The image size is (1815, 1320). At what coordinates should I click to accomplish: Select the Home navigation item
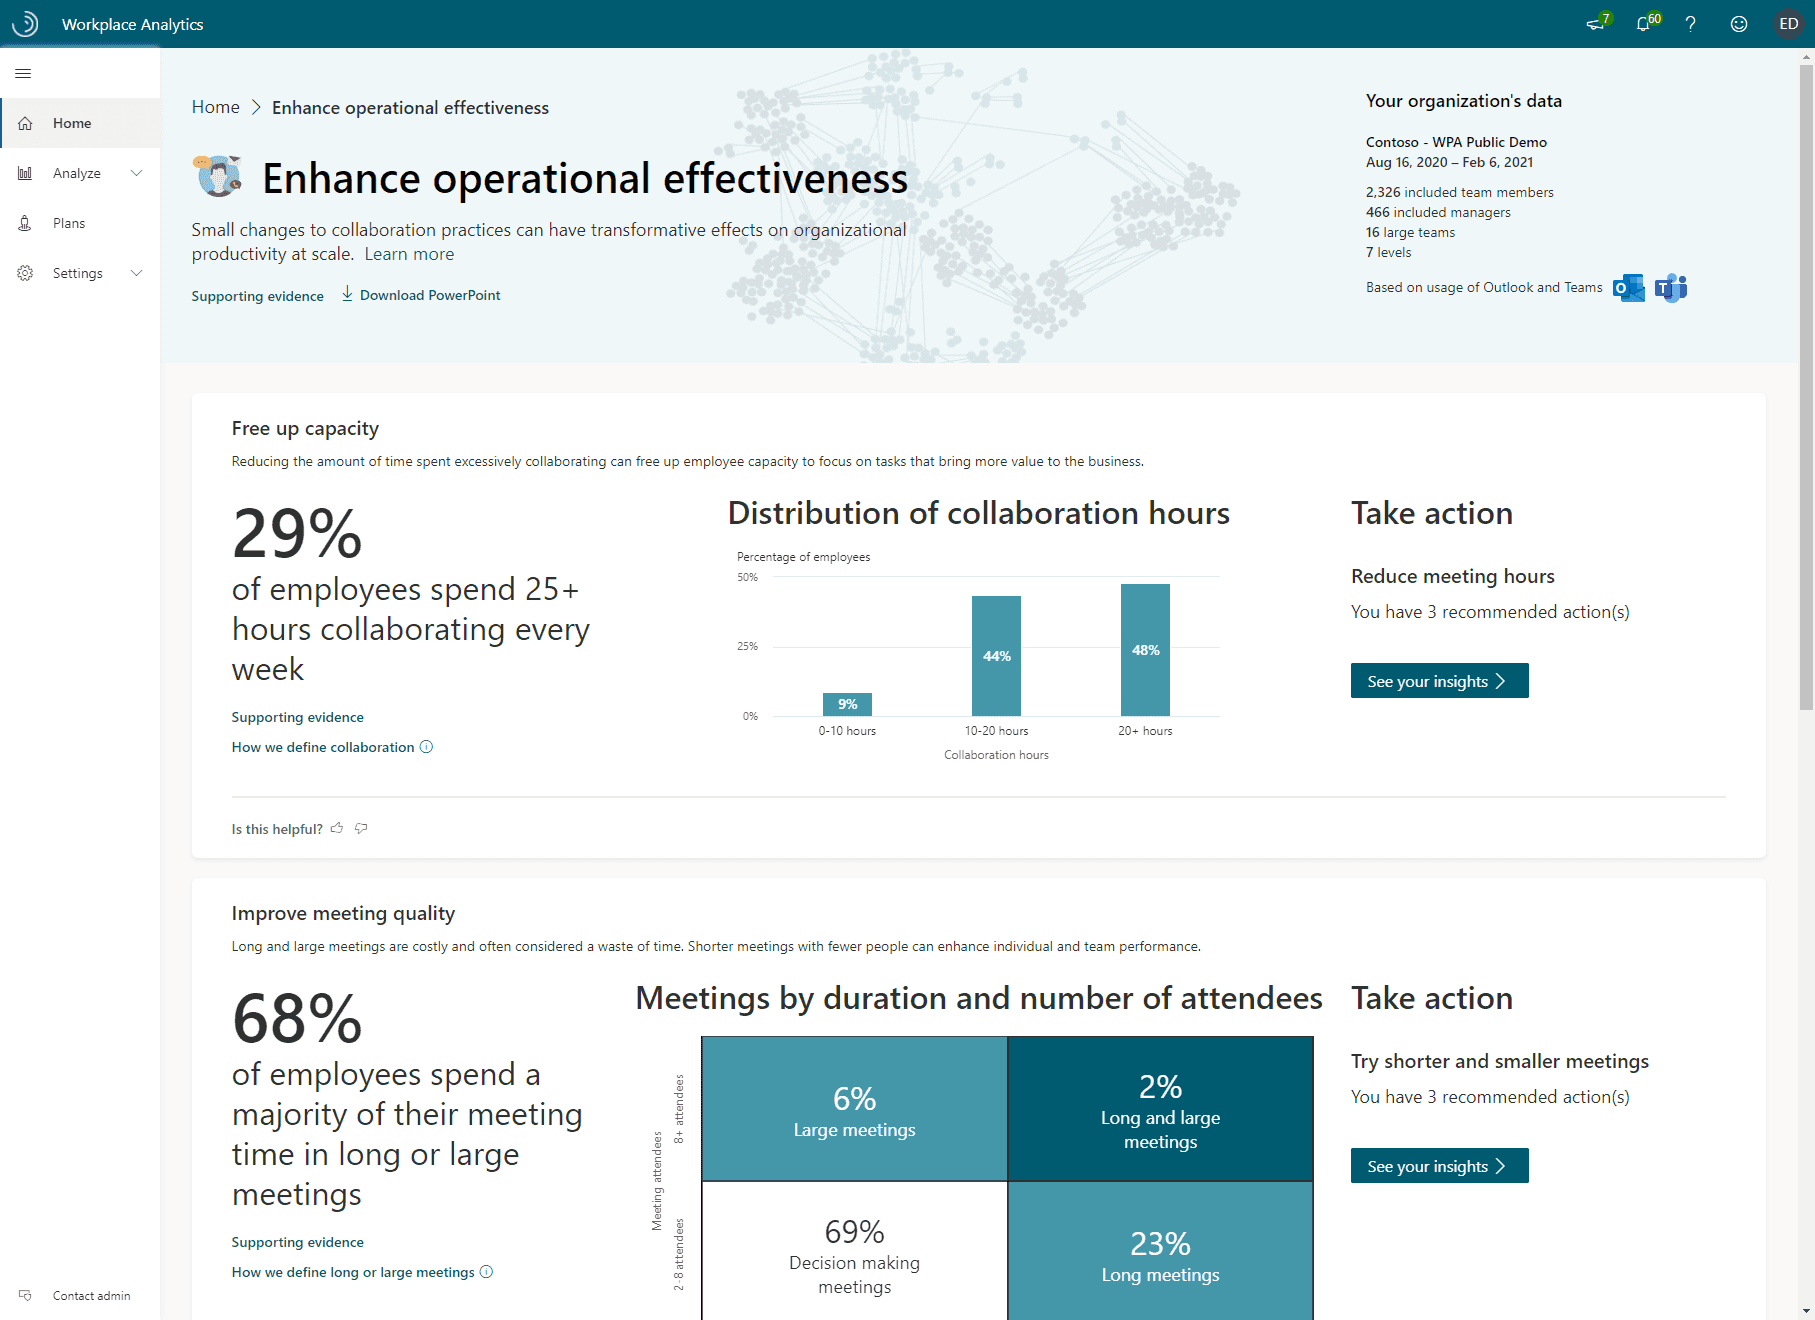[80, 123]
